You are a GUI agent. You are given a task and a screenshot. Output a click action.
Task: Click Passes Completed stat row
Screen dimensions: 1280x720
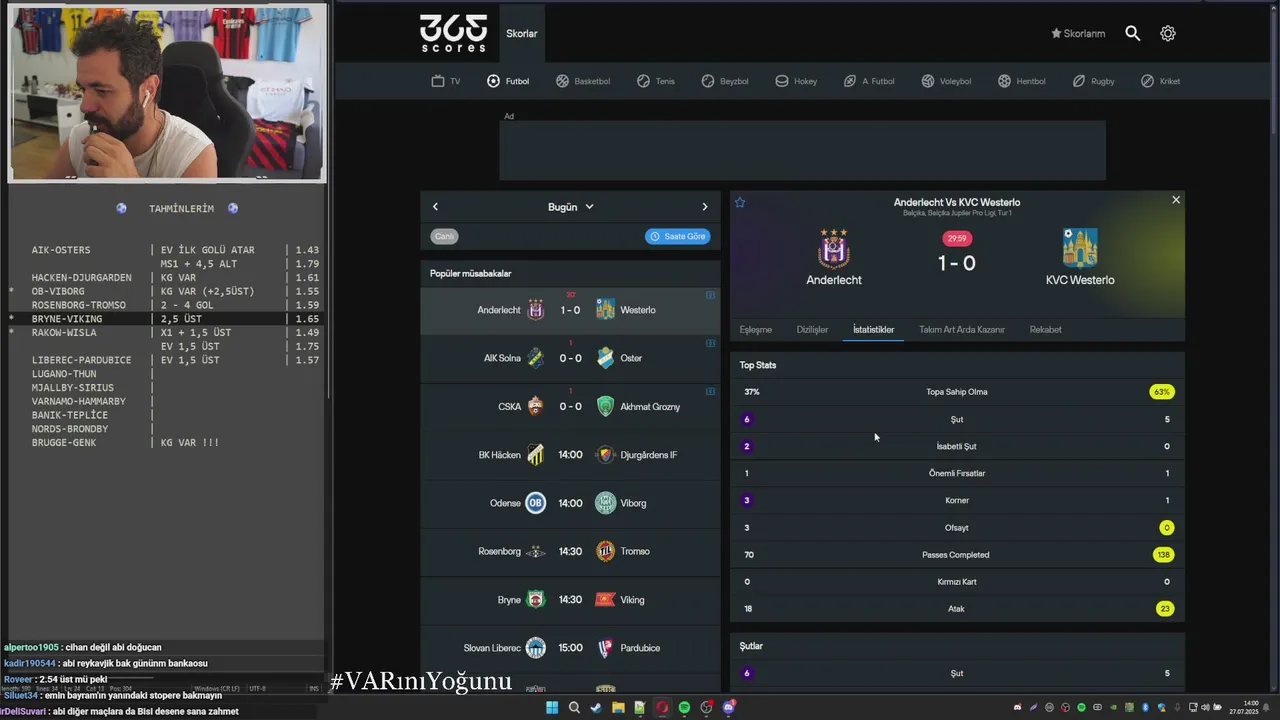pyautogui.click(x=957, y=555)
